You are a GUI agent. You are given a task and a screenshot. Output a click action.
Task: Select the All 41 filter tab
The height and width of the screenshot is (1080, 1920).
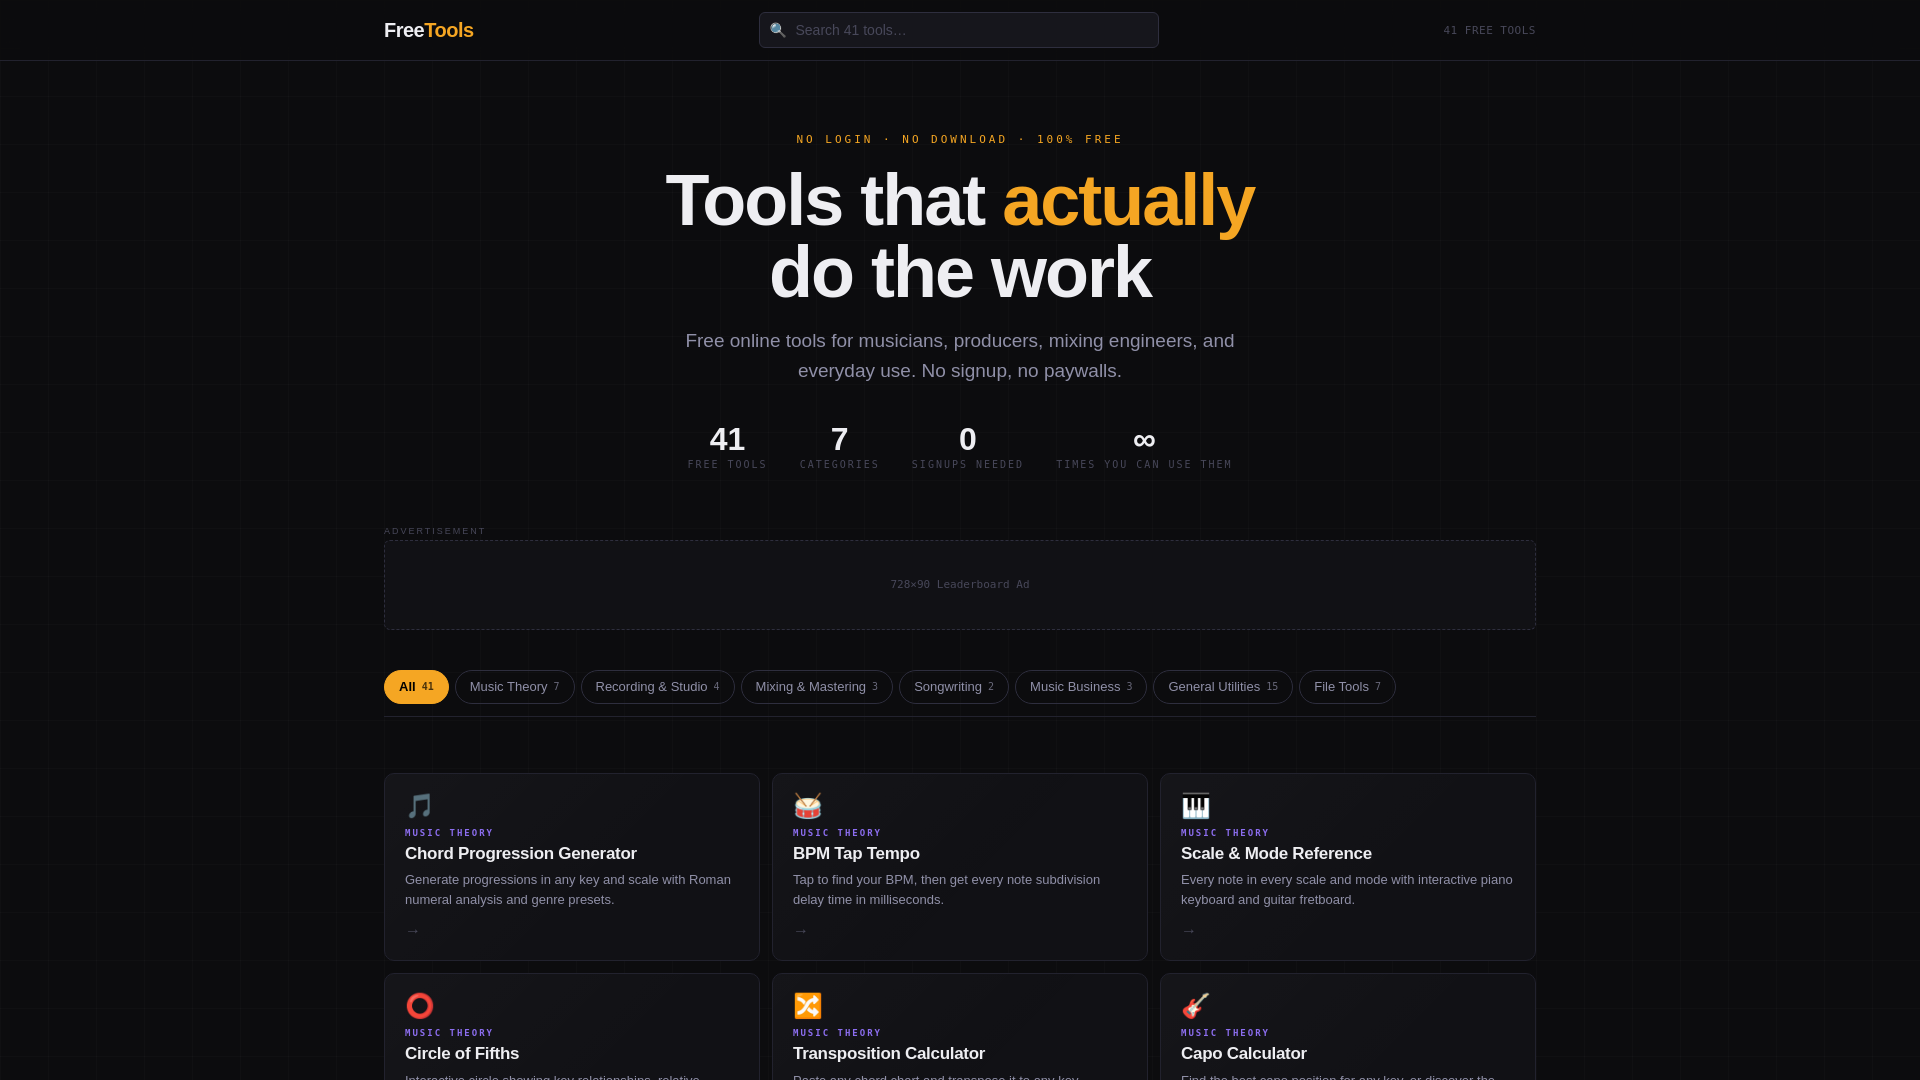(x=416, y=687)
